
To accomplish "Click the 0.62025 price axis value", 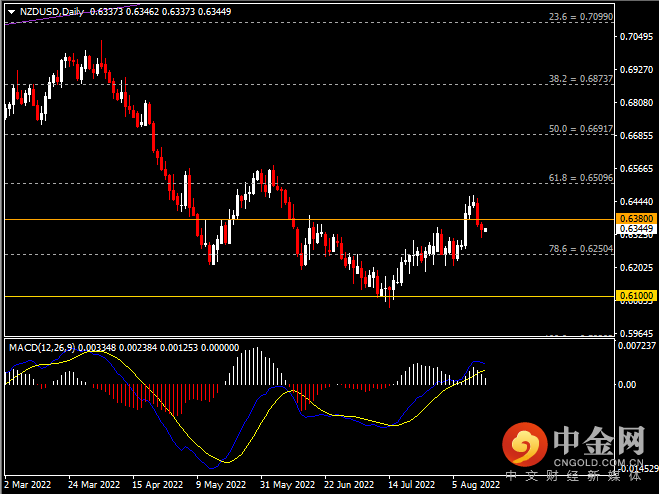I will point(636,267).
